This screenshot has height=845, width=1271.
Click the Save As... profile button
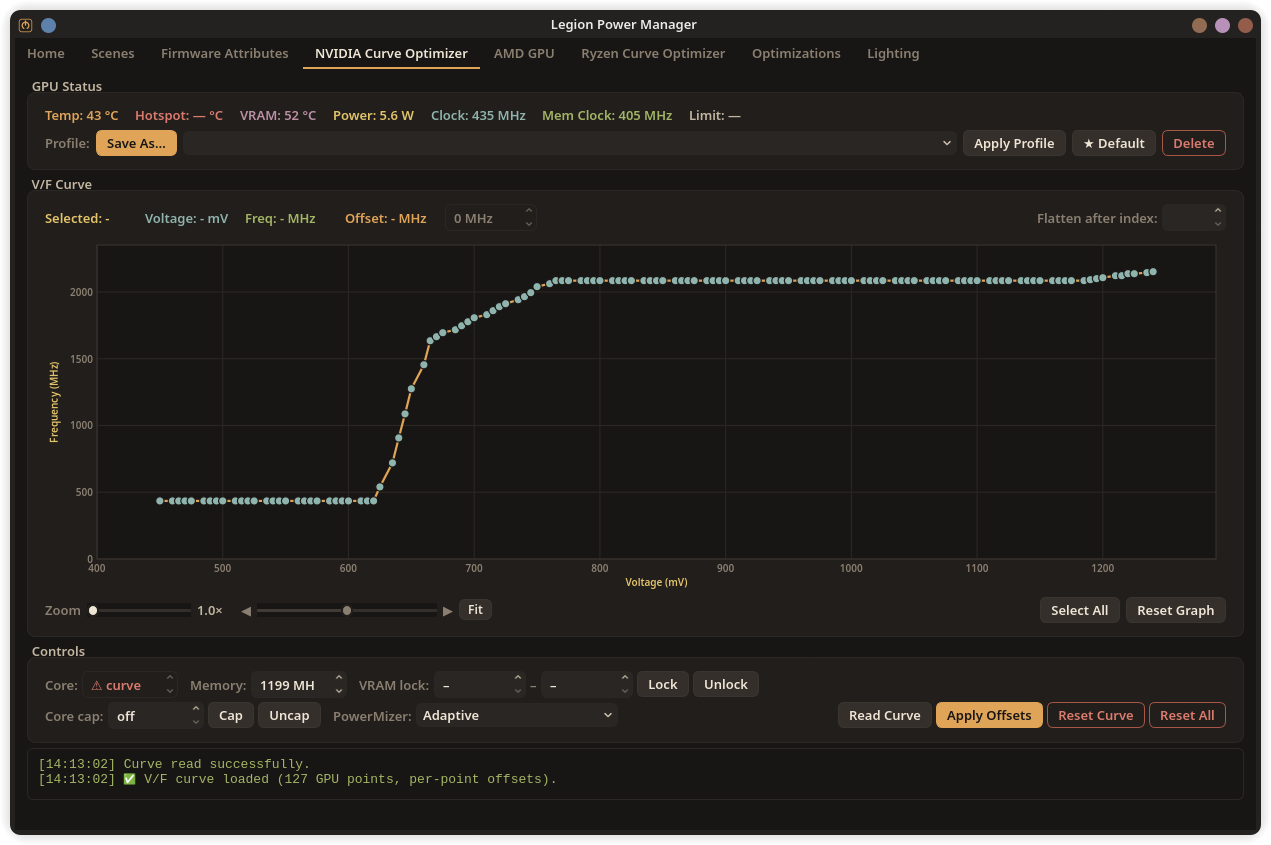pyautogui.click(x=136, y=143)
